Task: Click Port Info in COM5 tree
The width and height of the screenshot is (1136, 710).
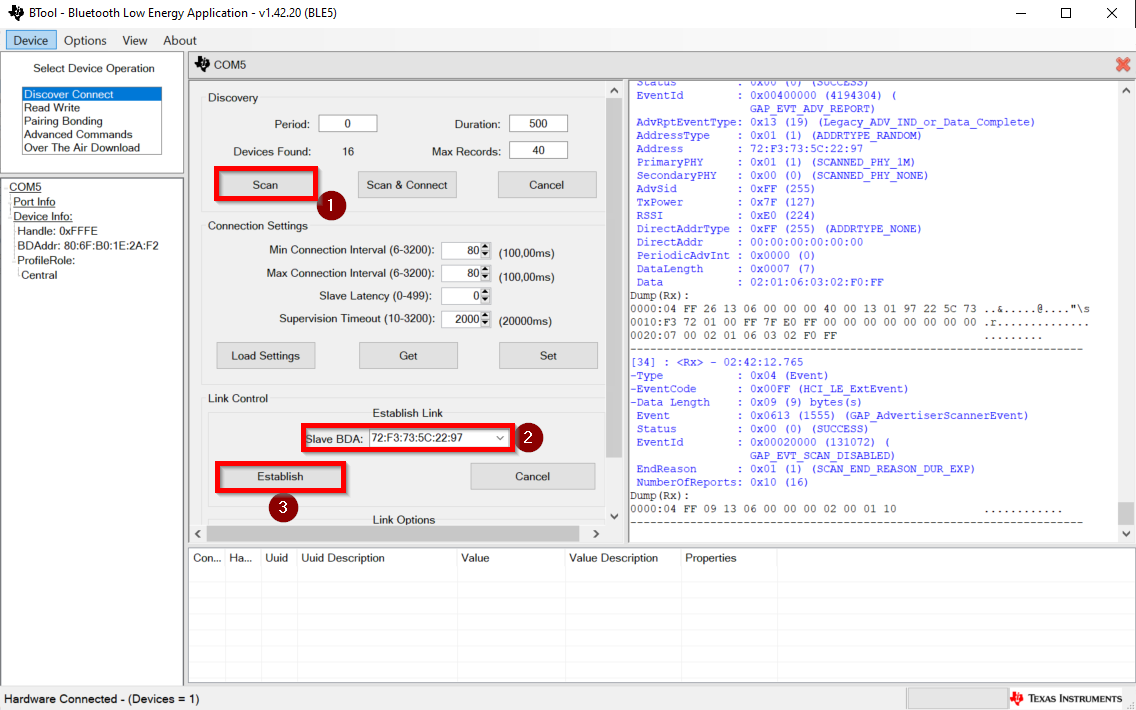Action: click(x=34, y=202)
